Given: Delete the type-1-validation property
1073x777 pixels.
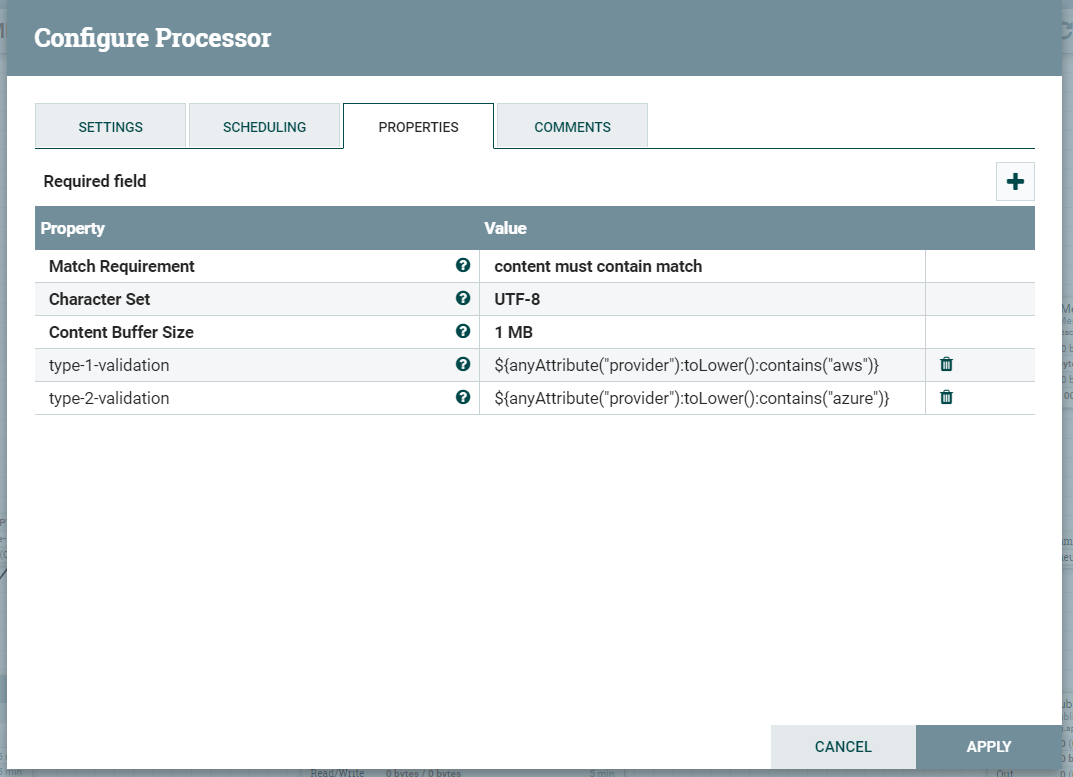Looking at the screenshot, I should click(x=946, y=365).
